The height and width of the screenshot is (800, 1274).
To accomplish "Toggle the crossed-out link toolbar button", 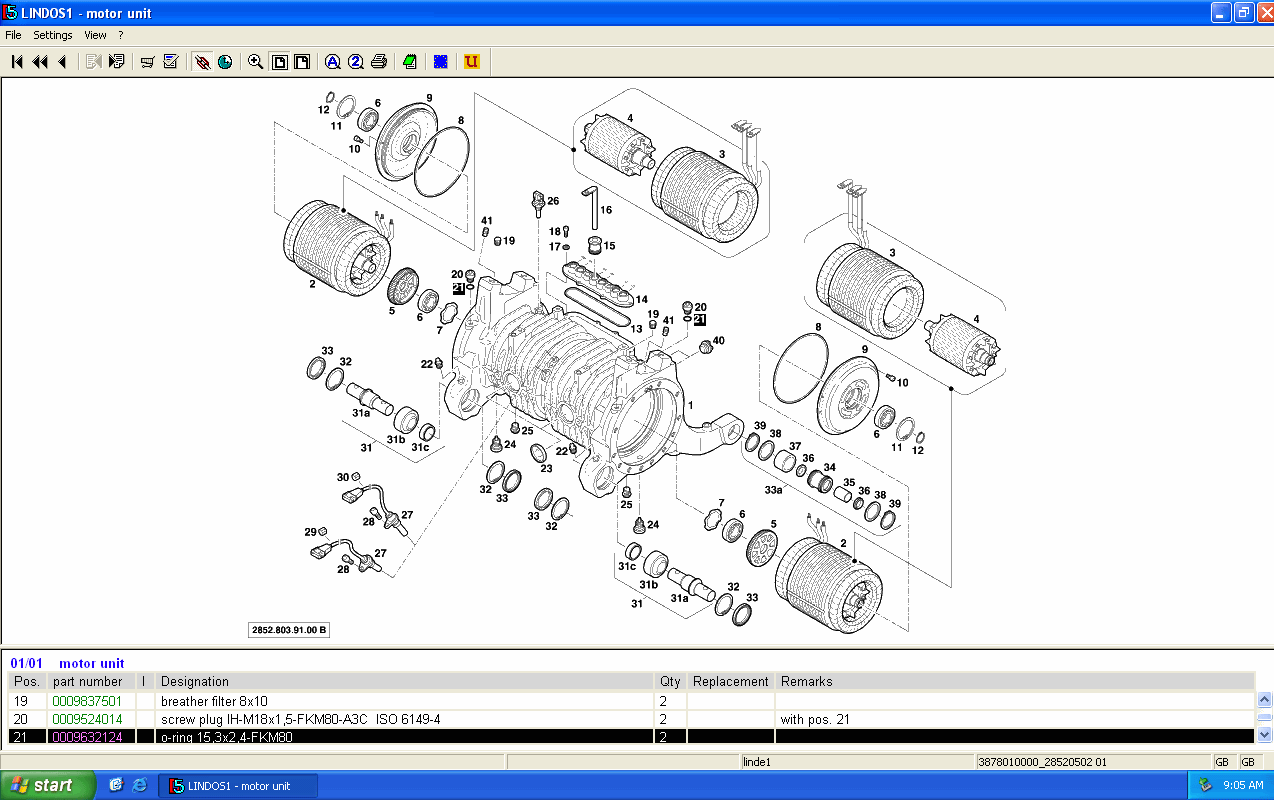I will coord(202,62).
